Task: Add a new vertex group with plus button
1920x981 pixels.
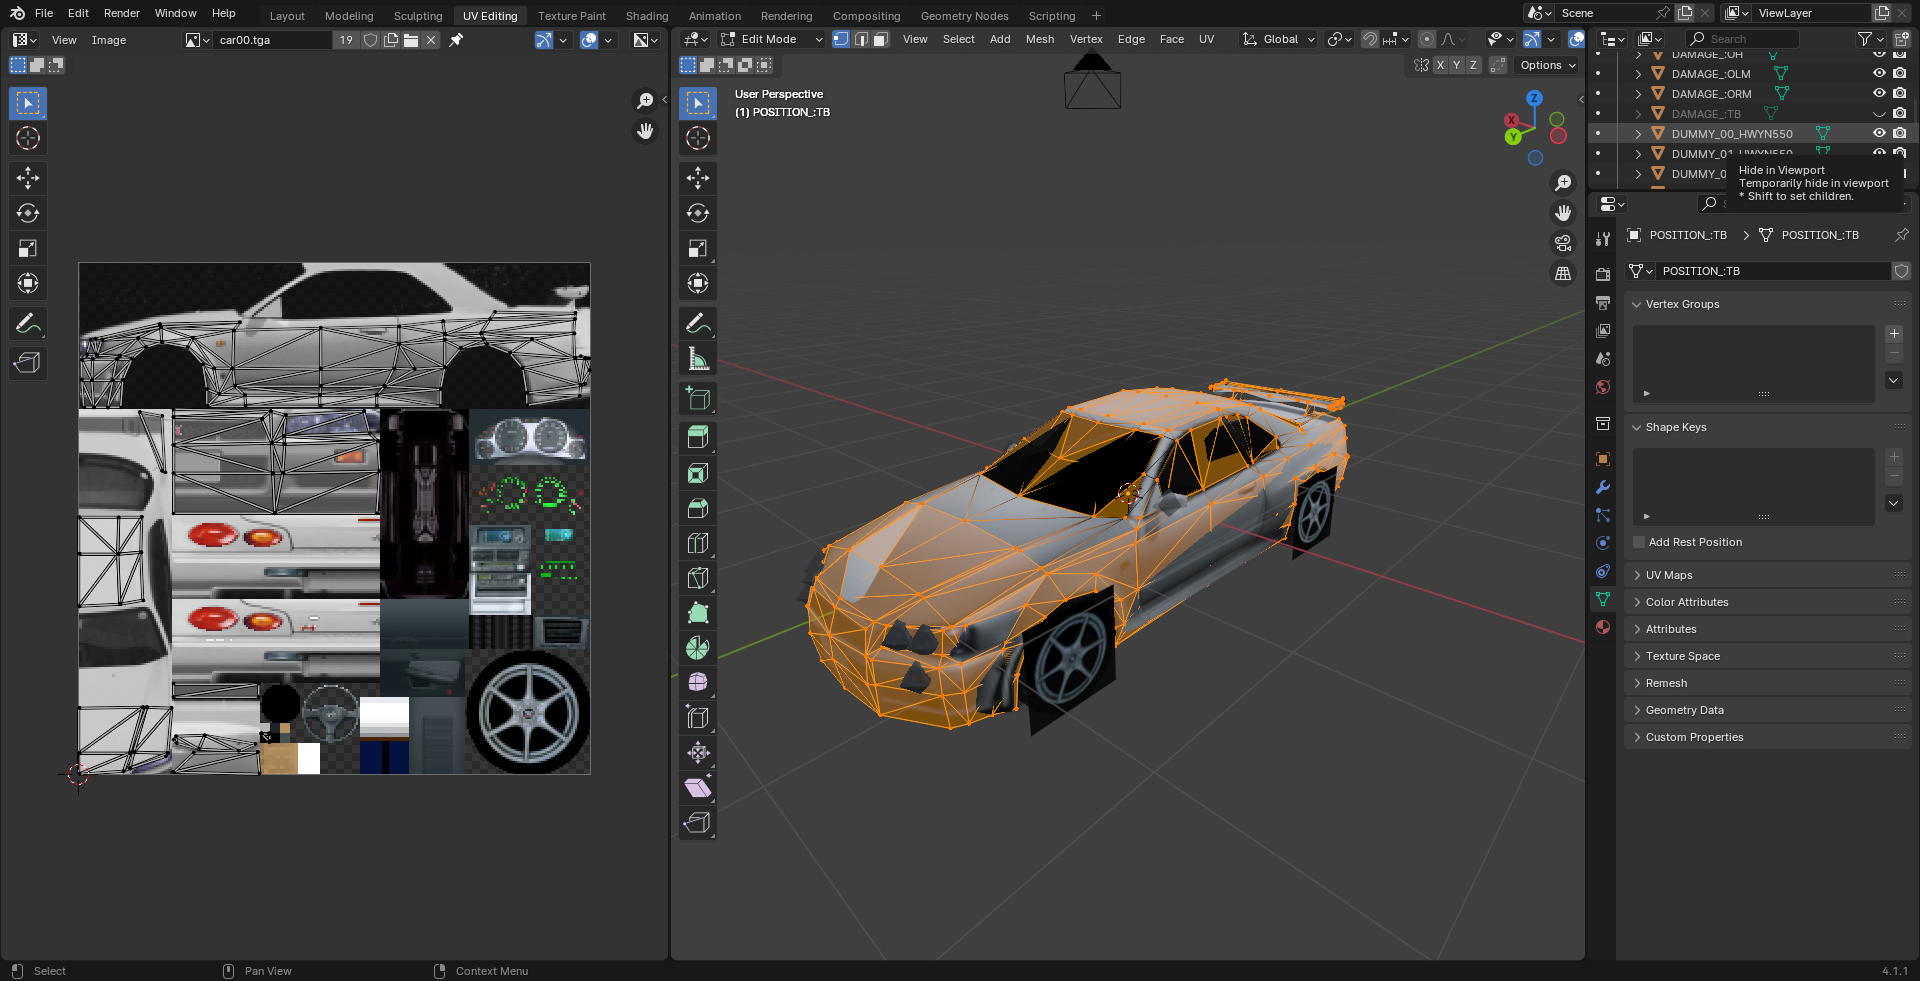Action: [1894, 334]
